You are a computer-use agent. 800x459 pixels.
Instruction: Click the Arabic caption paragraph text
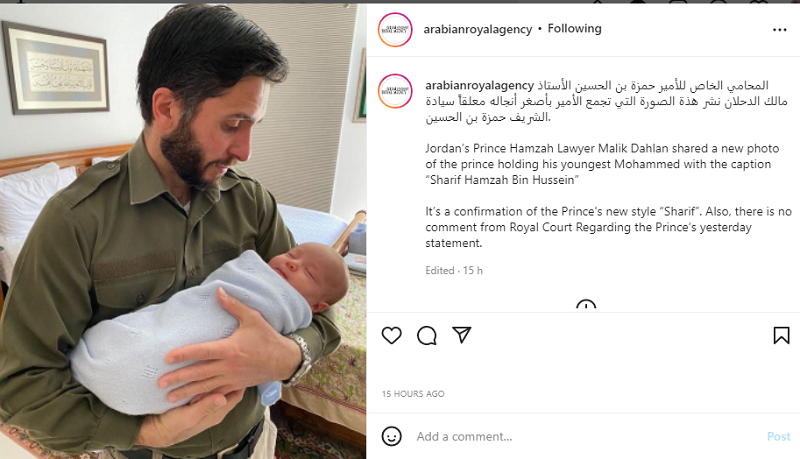607,101
